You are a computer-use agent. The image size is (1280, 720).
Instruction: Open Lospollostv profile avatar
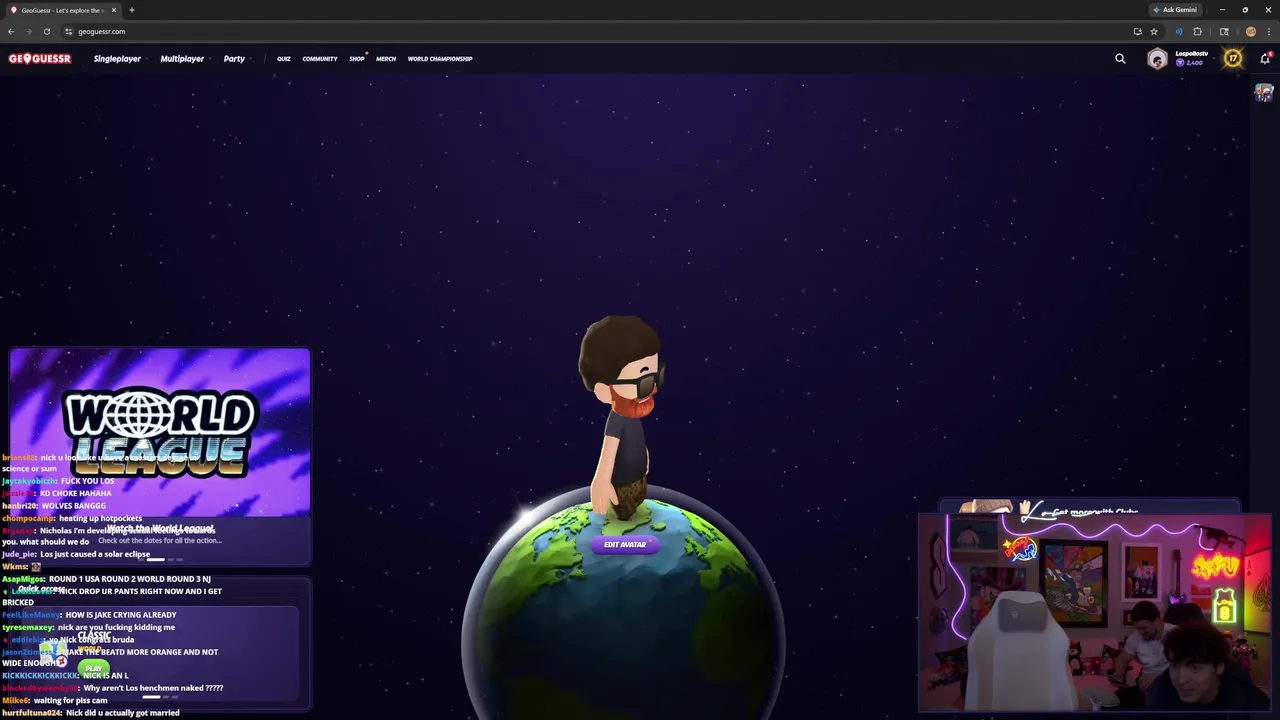click(1157, 59)
